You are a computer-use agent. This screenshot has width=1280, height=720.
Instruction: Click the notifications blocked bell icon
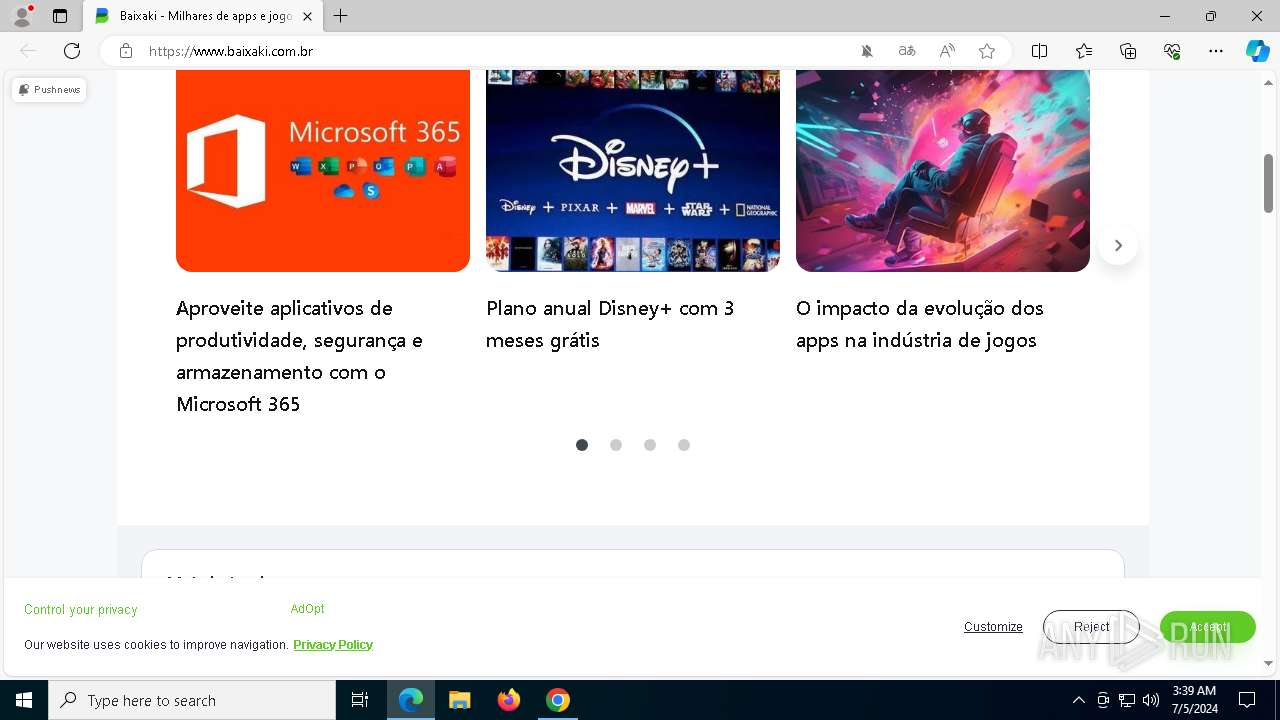click(x=867, y=51)
